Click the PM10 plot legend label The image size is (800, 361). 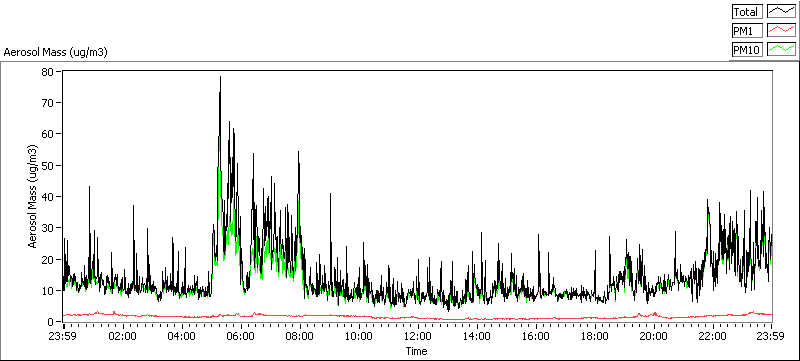click(747, 50)
